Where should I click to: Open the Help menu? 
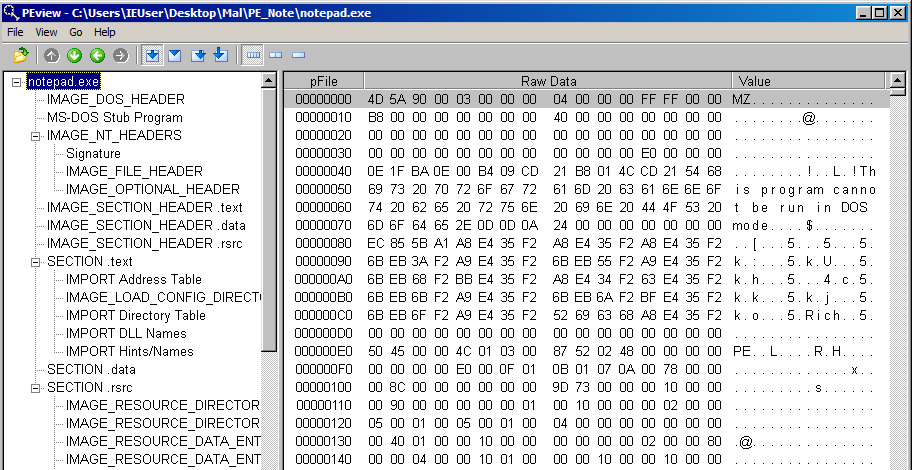click(105, 32)
